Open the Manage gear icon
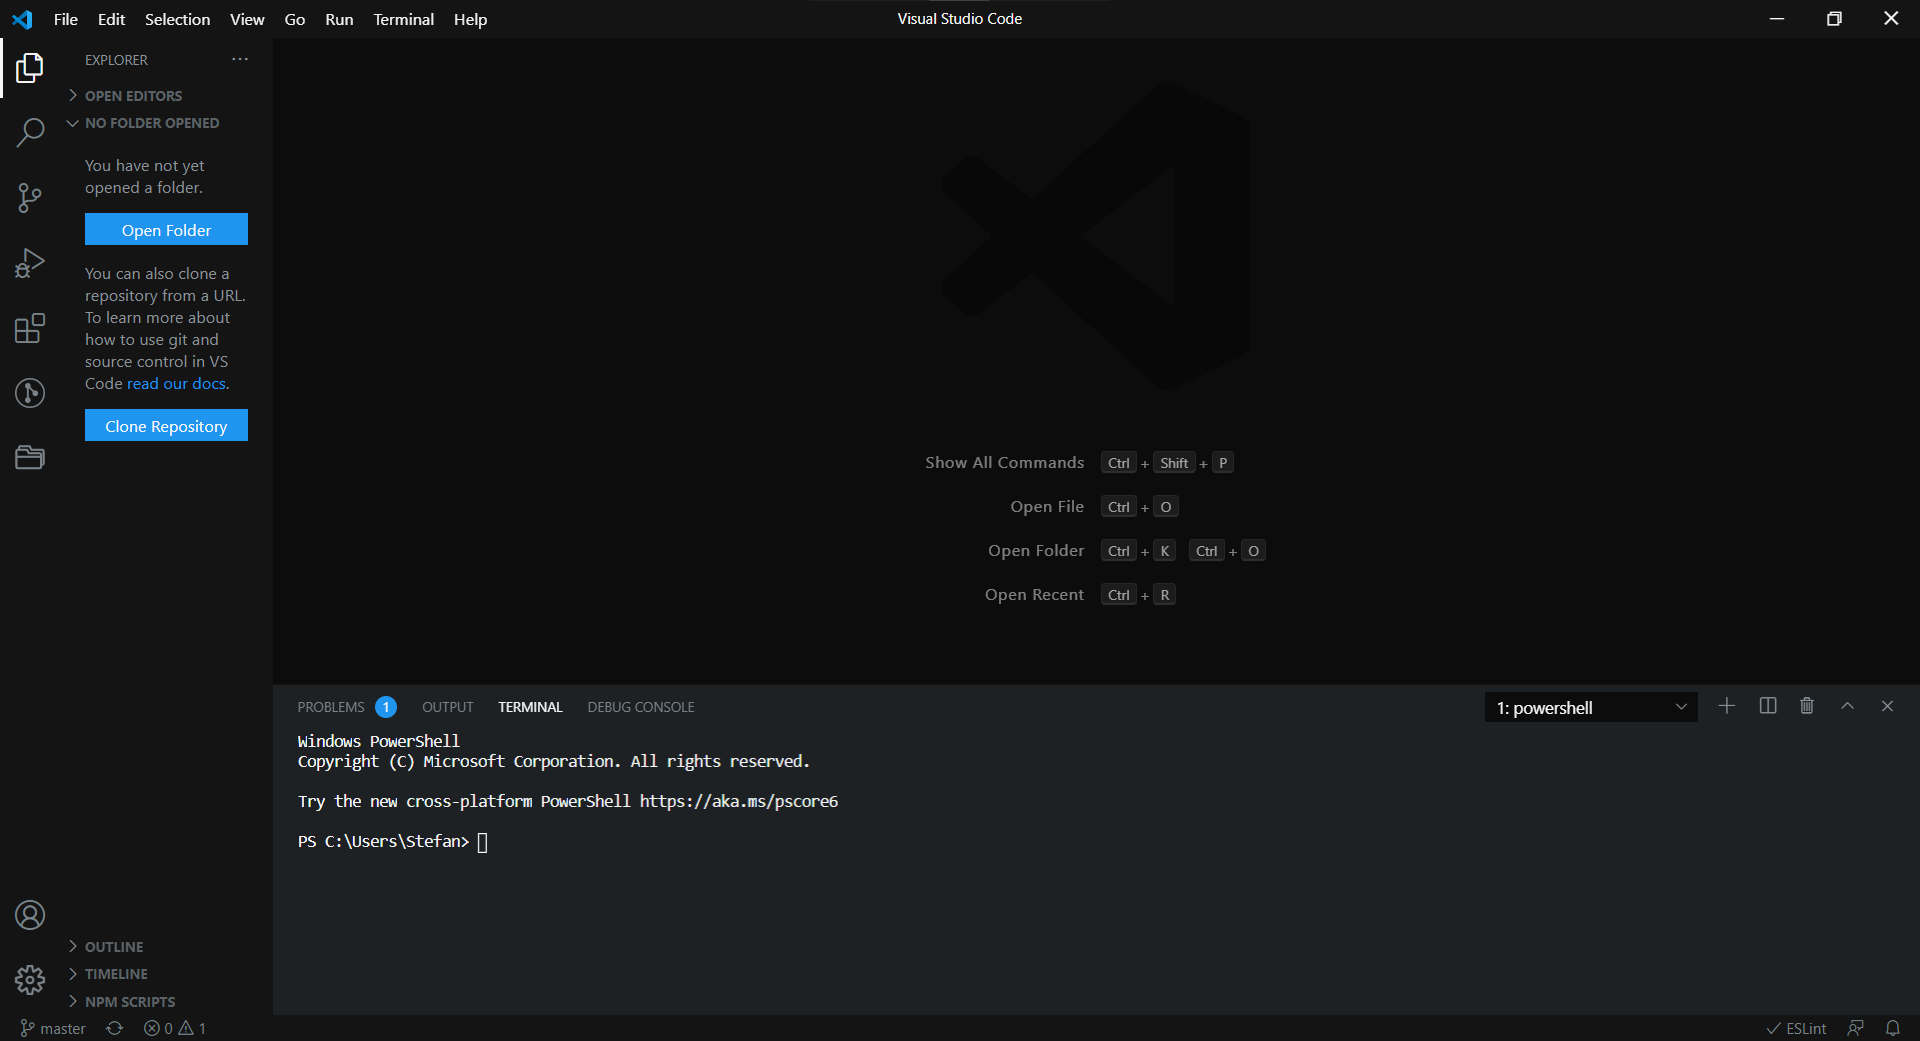The width and height of the screenshot is (1920, 1041). tap(30, 980)
